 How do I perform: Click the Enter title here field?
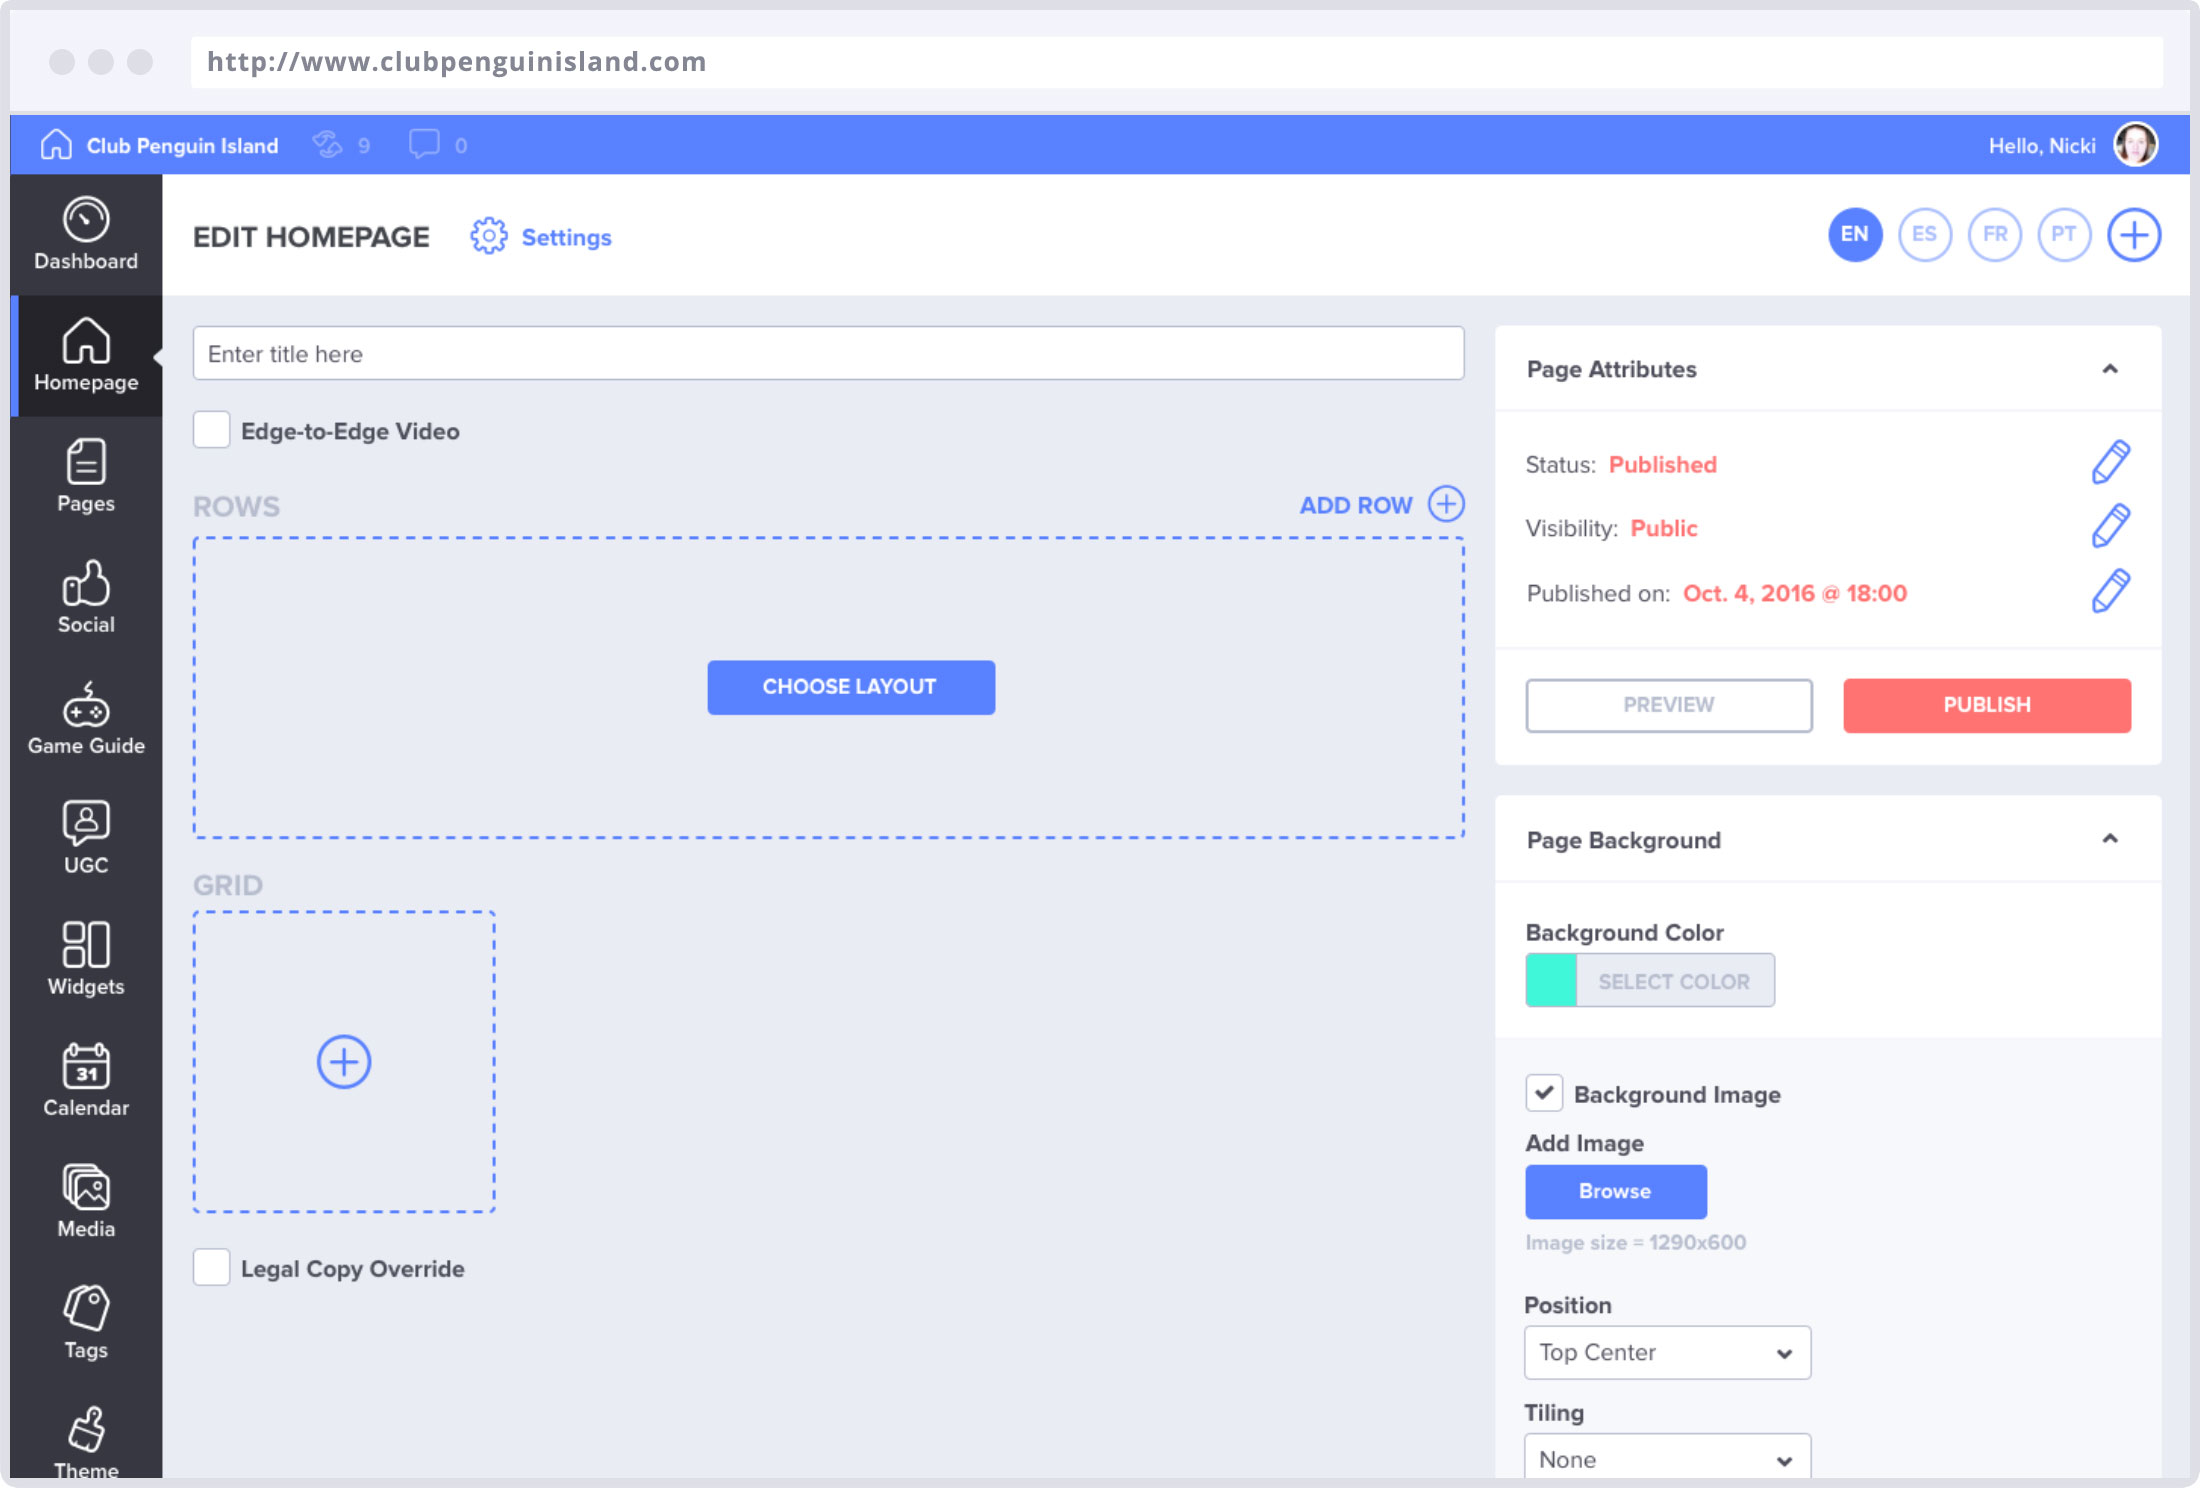(x=828, y=353)
